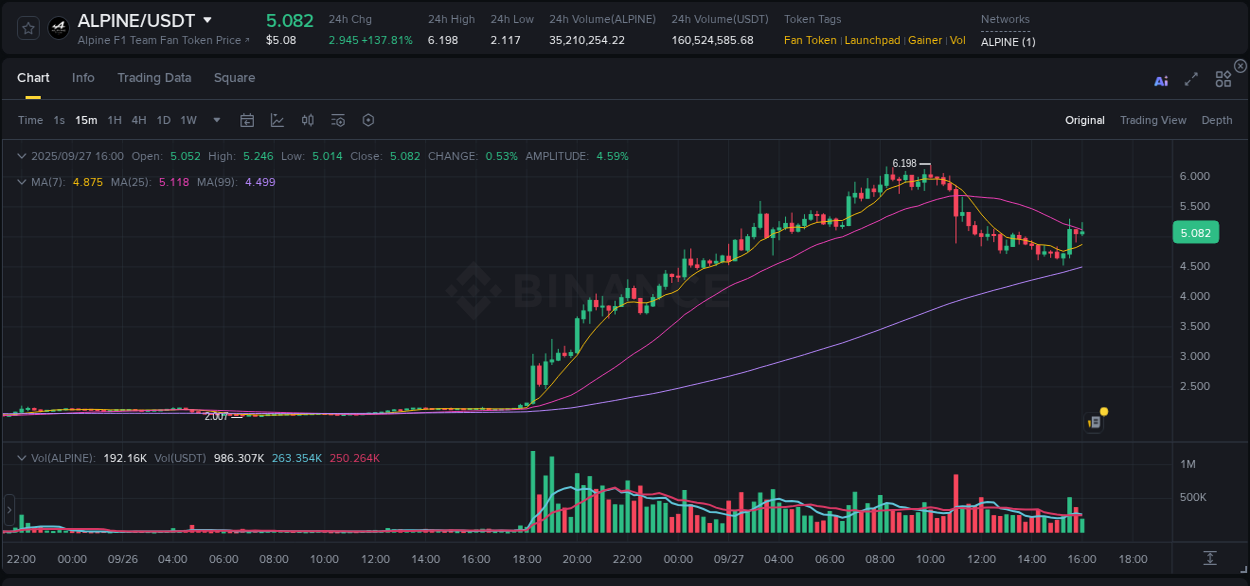Collapse the MA indicators row chevron
Viewport: 1250px width, 586px height.
coord(21,182)
